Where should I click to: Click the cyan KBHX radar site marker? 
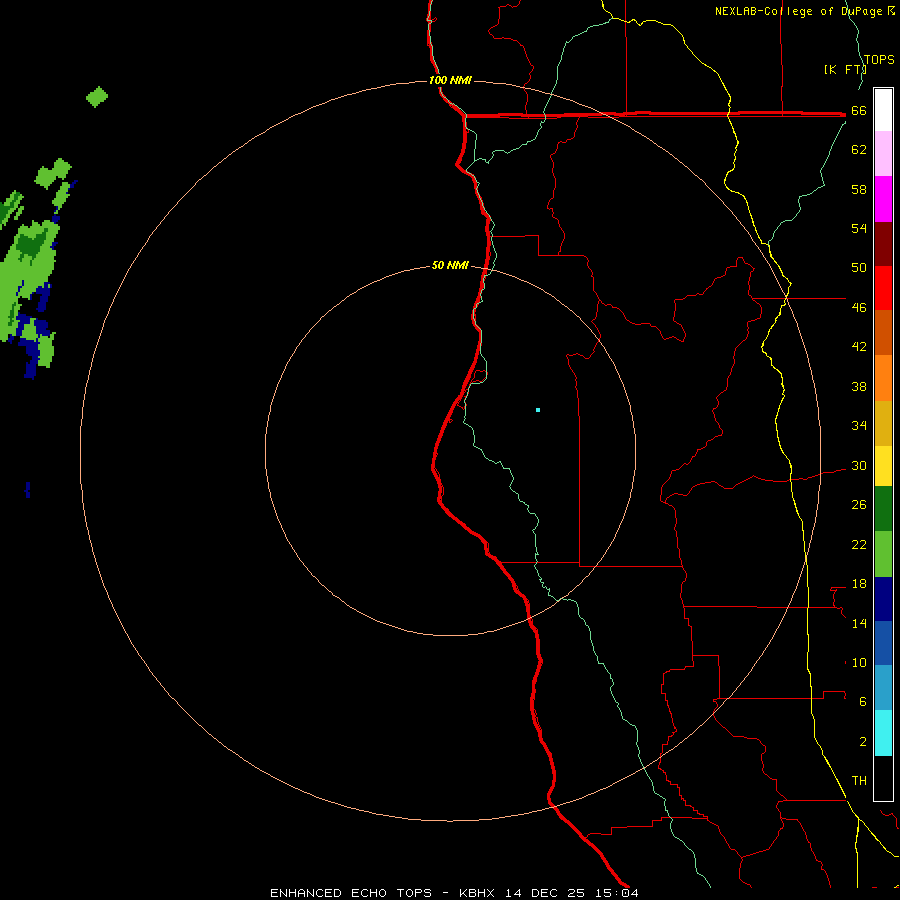(538, 410)
